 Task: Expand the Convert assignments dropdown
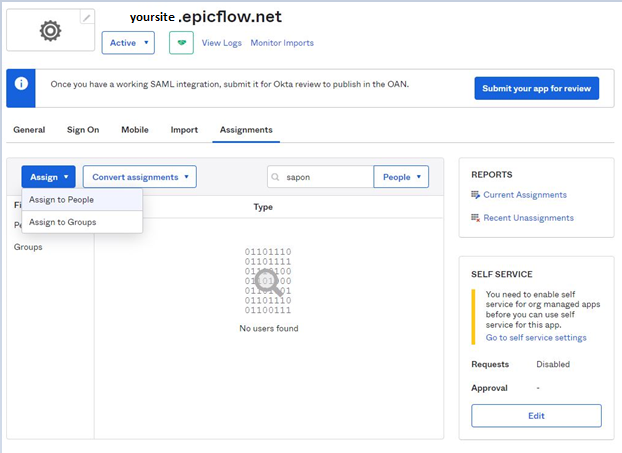pos(140,177)
